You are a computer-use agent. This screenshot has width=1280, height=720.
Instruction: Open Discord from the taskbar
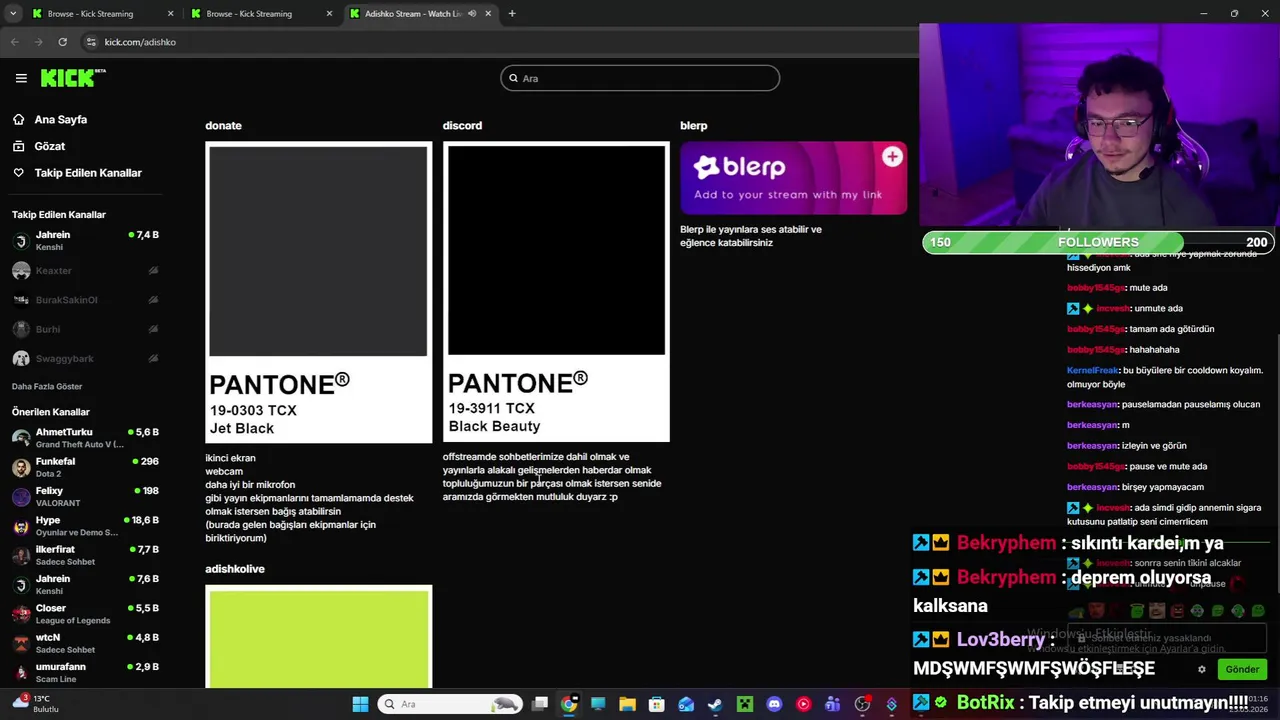[x=774, y=704]
